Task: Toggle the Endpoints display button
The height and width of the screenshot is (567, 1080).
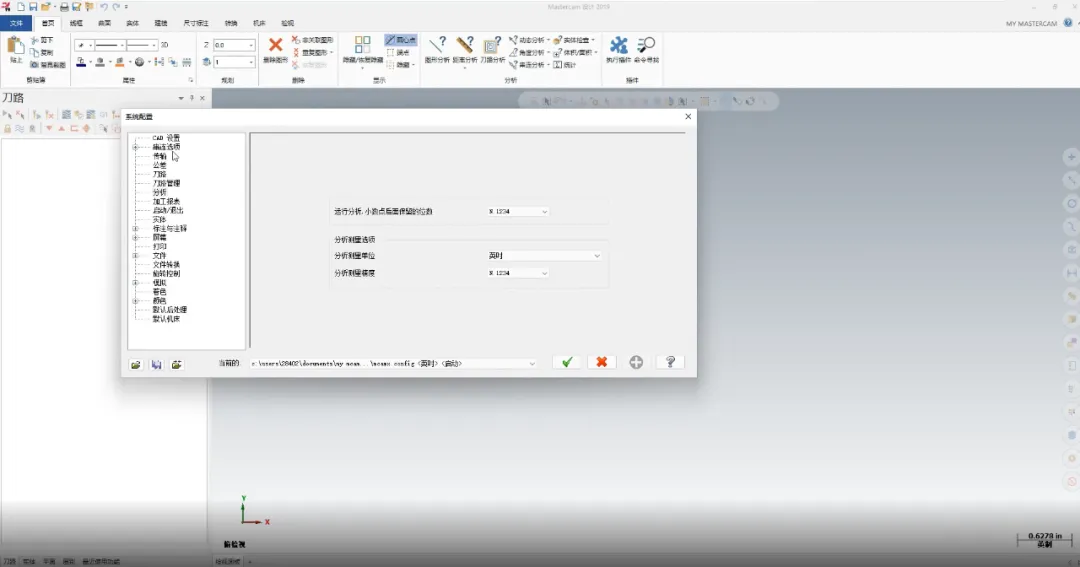Action: tap(398, 52)
